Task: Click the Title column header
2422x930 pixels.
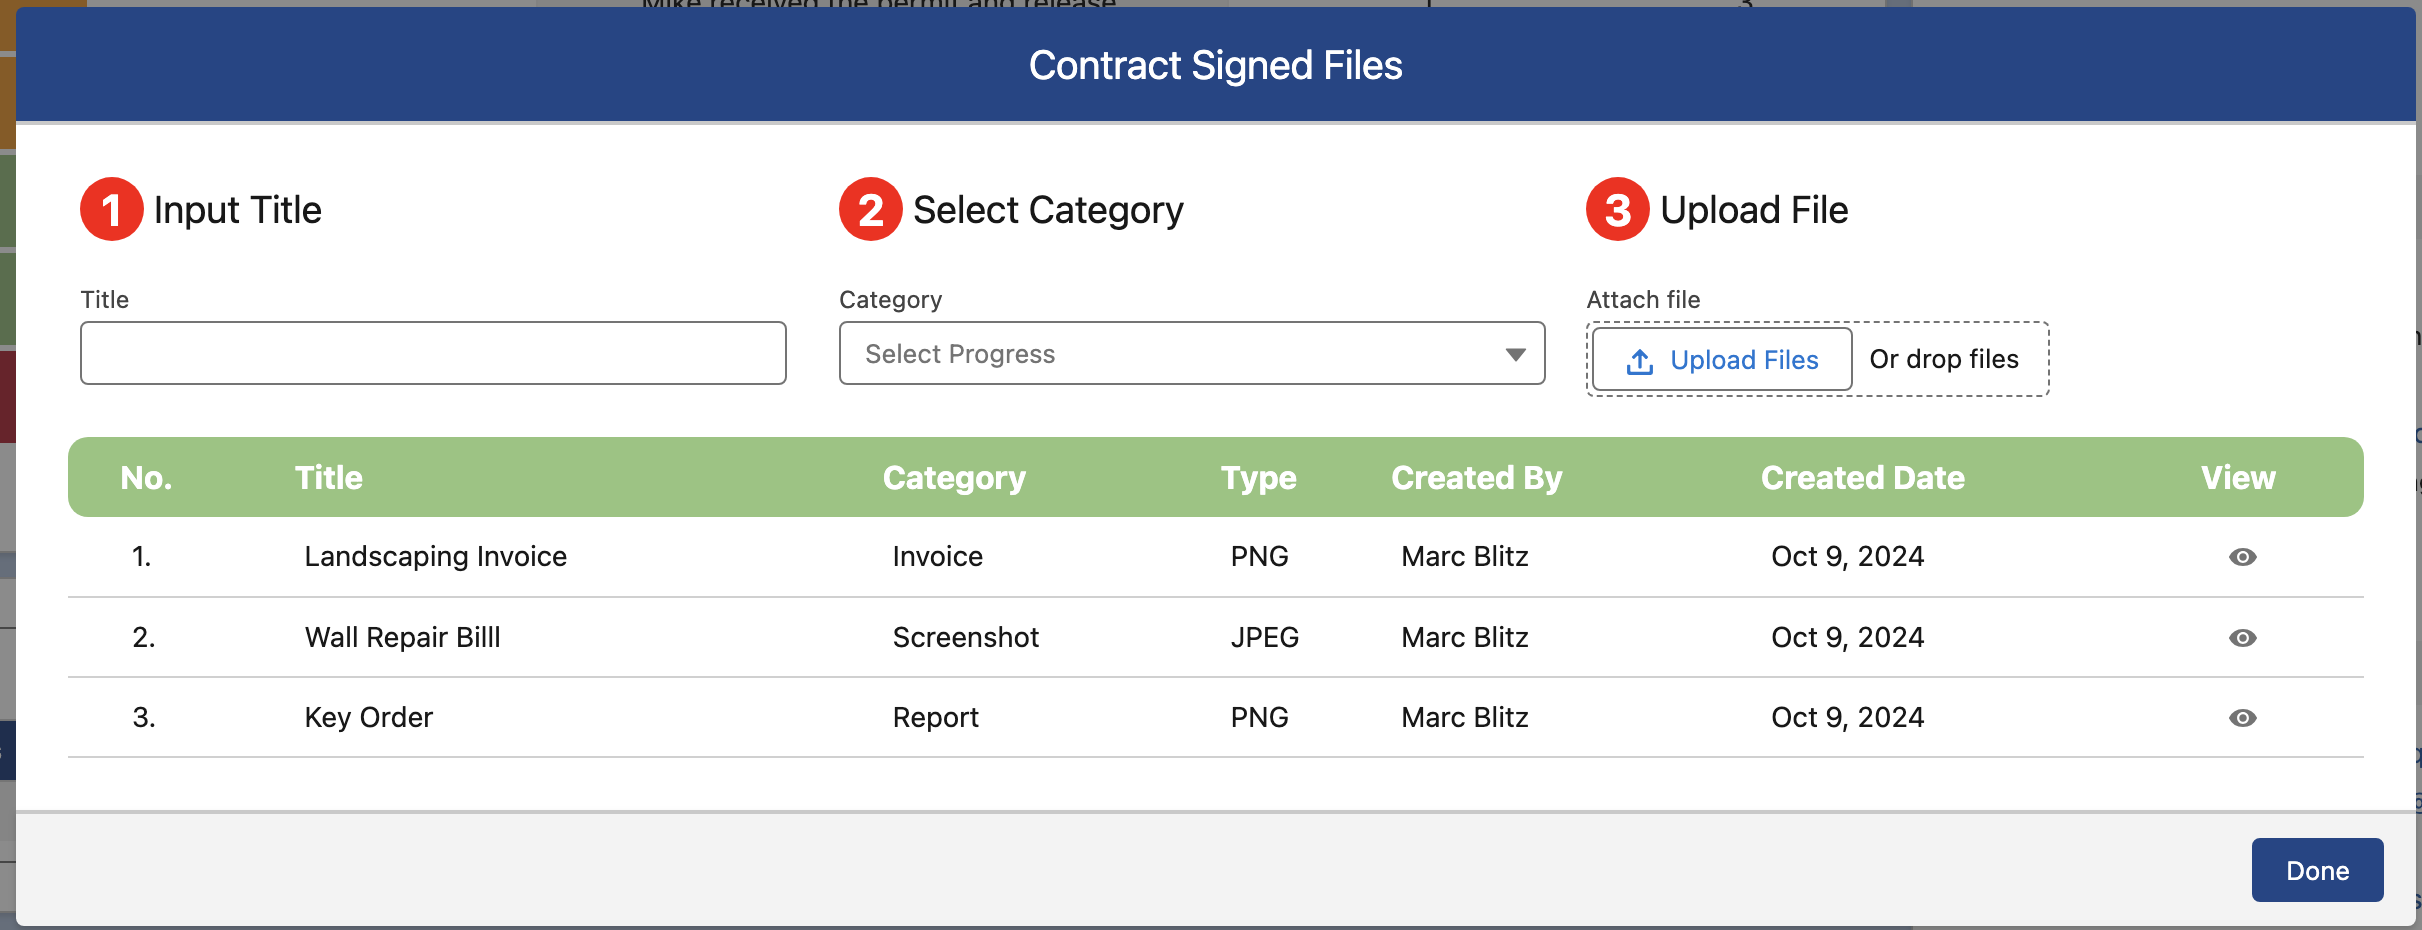Action: coord(329,478)
